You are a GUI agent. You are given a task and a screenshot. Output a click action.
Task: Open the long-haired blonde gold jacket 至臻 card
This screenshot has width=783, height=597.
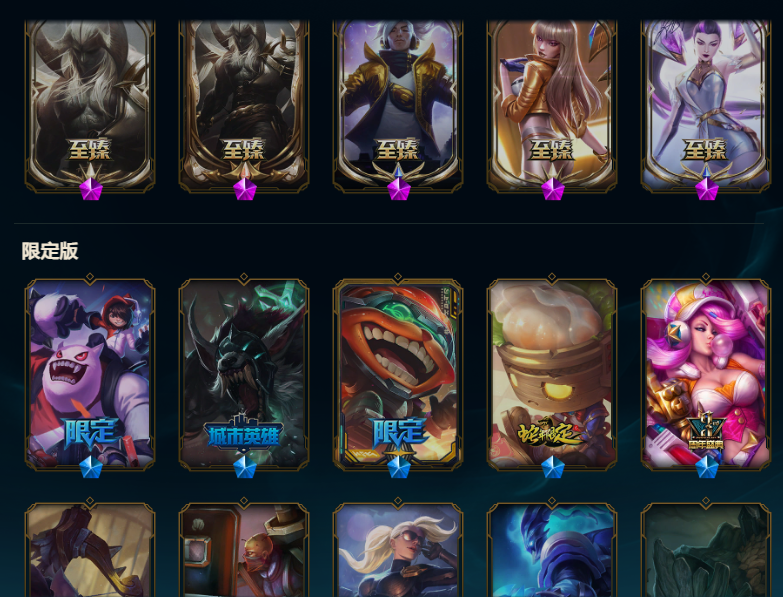point(552,106)
